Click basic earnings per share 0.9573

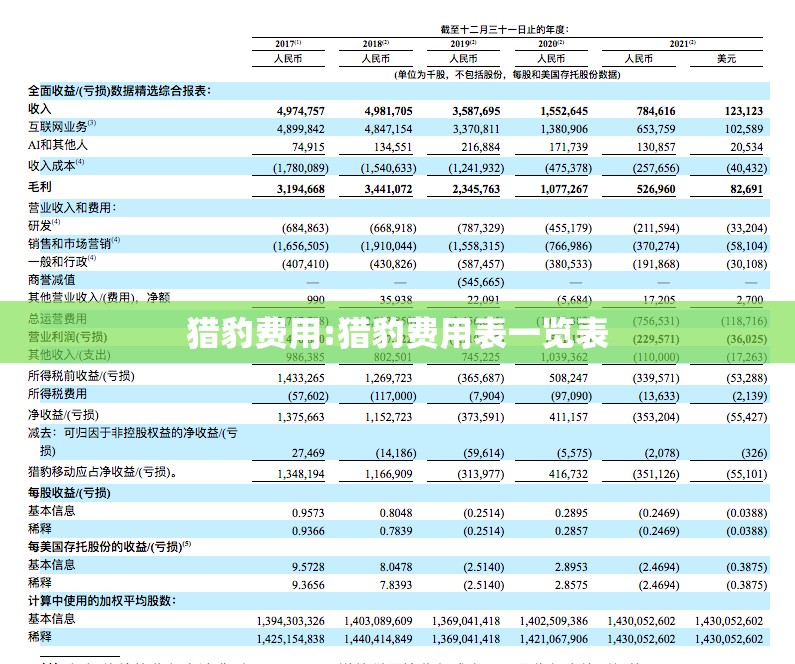pyautogui.click(x=308, y=513)
